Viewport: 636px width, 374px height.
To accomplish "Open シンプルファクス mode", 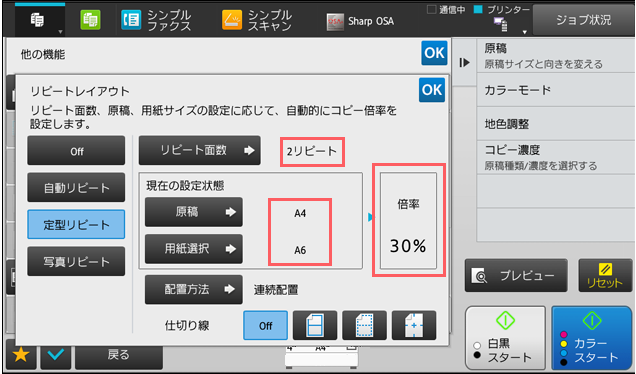I will pyautogui.click(x=156, y=20).
